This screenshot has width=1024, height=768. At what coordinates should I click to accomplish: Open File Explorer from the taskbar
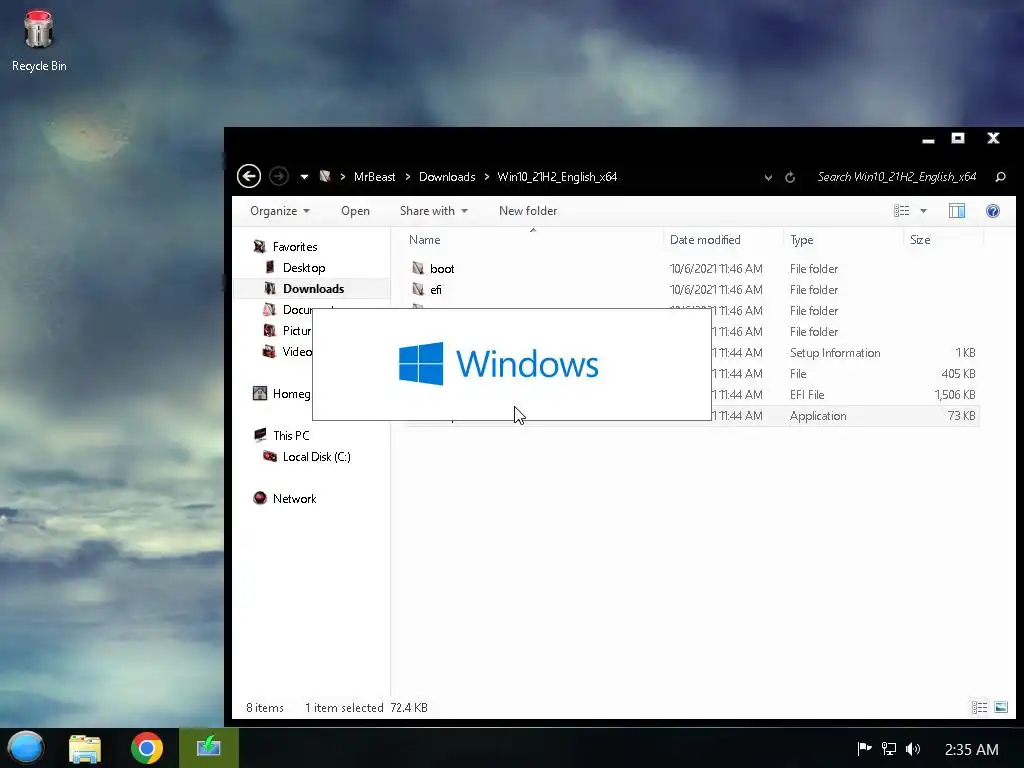(x=85, y=748)
